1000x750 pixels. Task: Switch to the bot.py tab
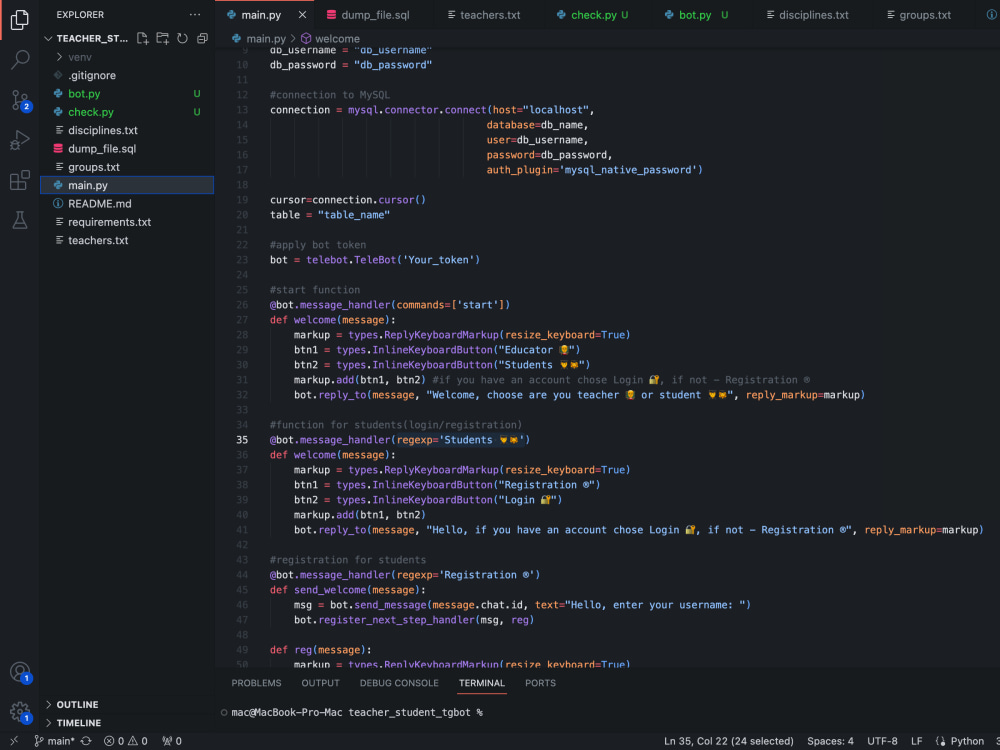coord(695,15)
